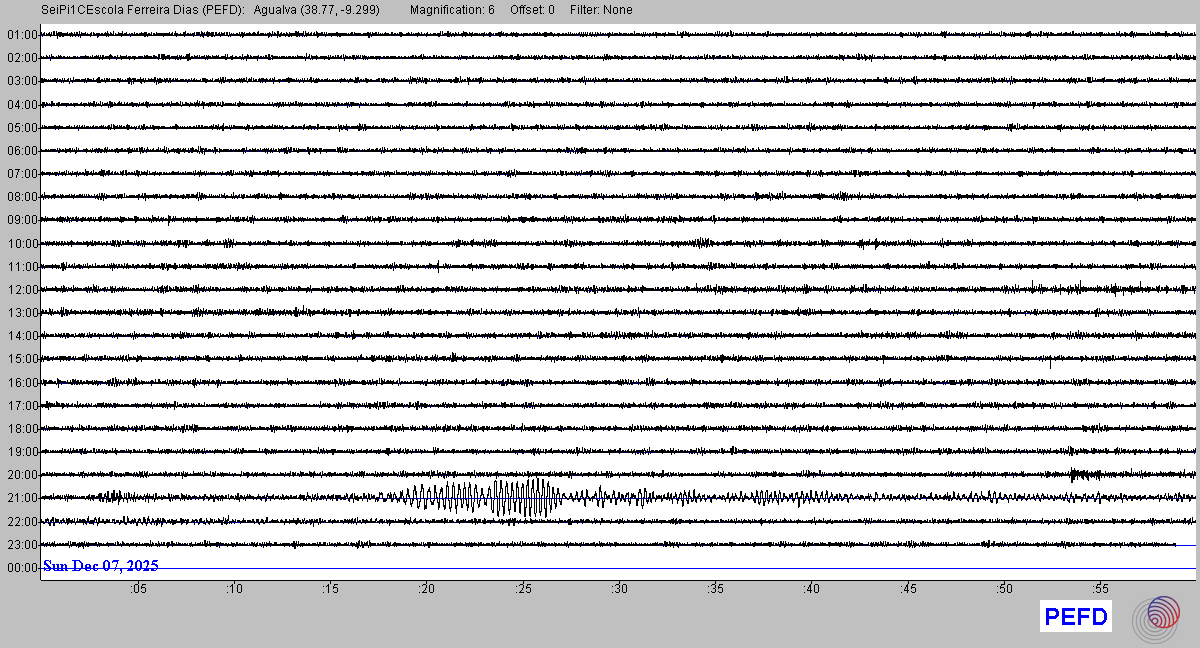Click the 12:00 hour label
Screen dimensions: 1200x648
click(x=22, y=290)
